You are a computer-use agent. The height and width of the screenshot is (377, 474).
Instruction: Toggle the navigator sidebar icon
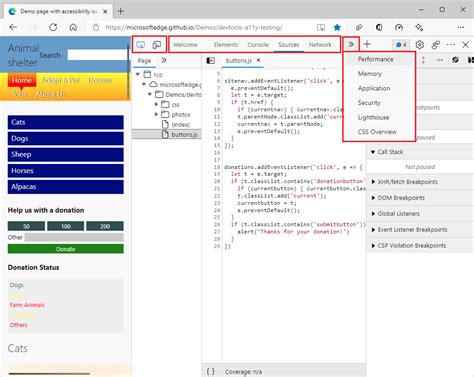[x=211, y=60]
